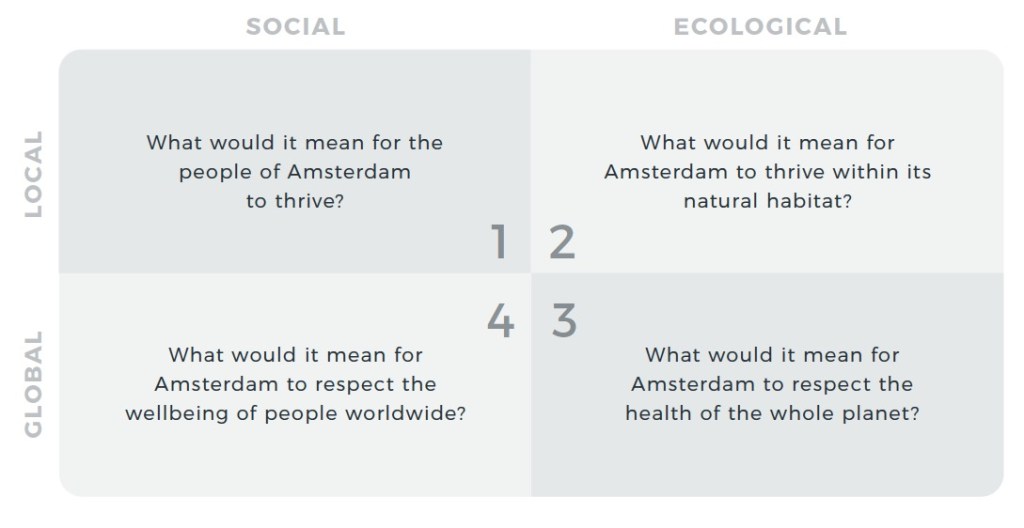Screen dimensions: 1024x528
Task: Click the large number 2
Action: point(563,243)
